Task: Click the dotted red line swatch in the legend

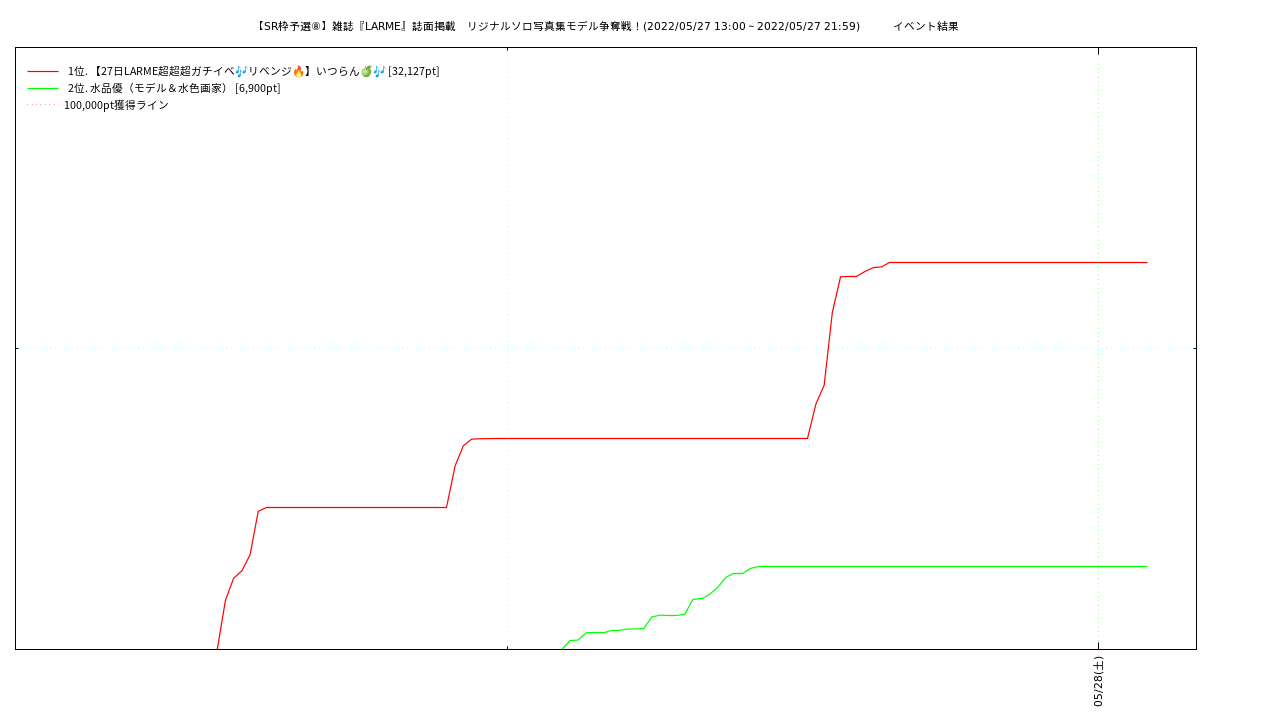Action: [43, 105]
